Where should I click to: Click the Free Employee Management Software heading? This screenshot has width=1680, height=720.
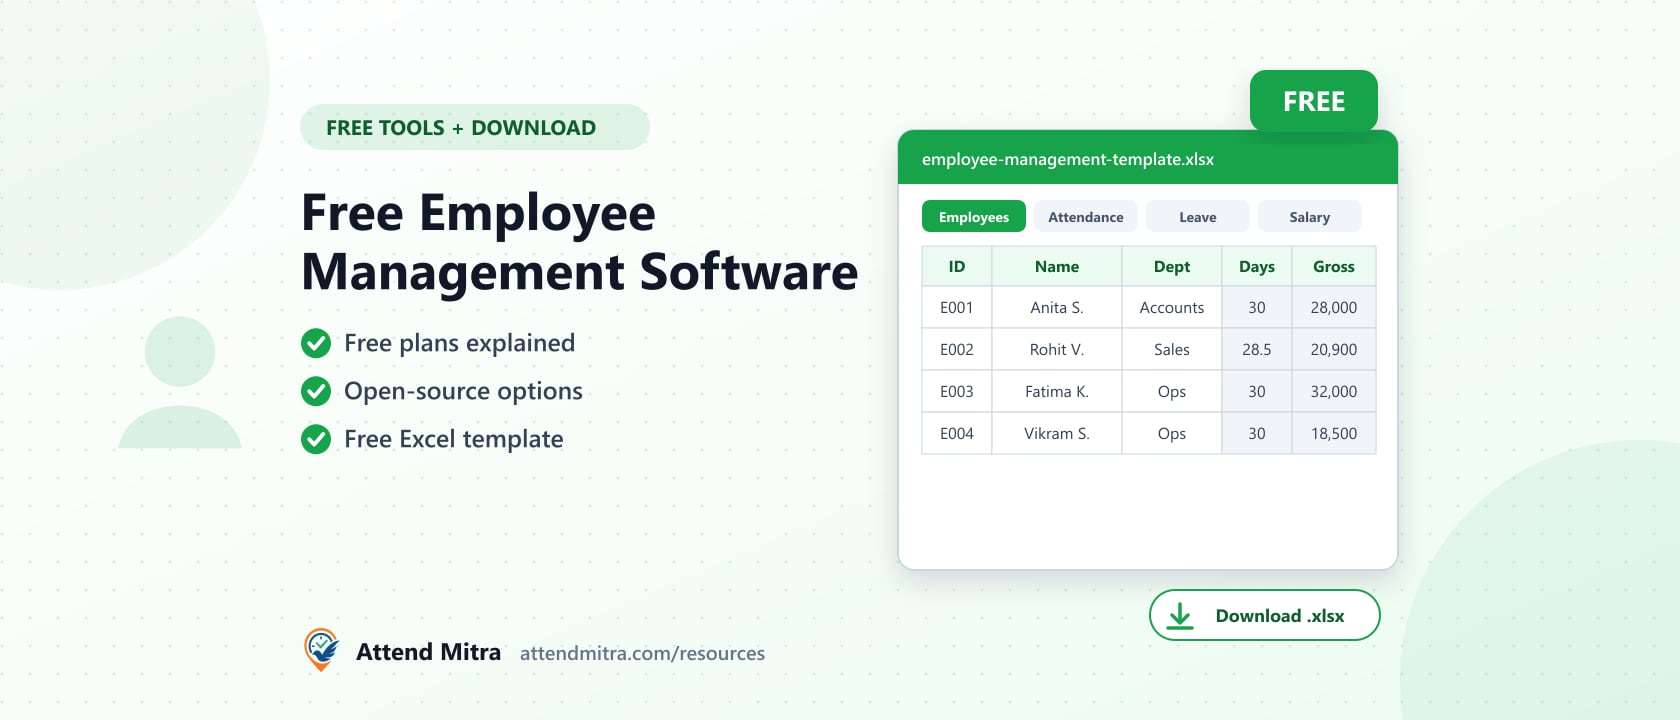coord(580,242)
